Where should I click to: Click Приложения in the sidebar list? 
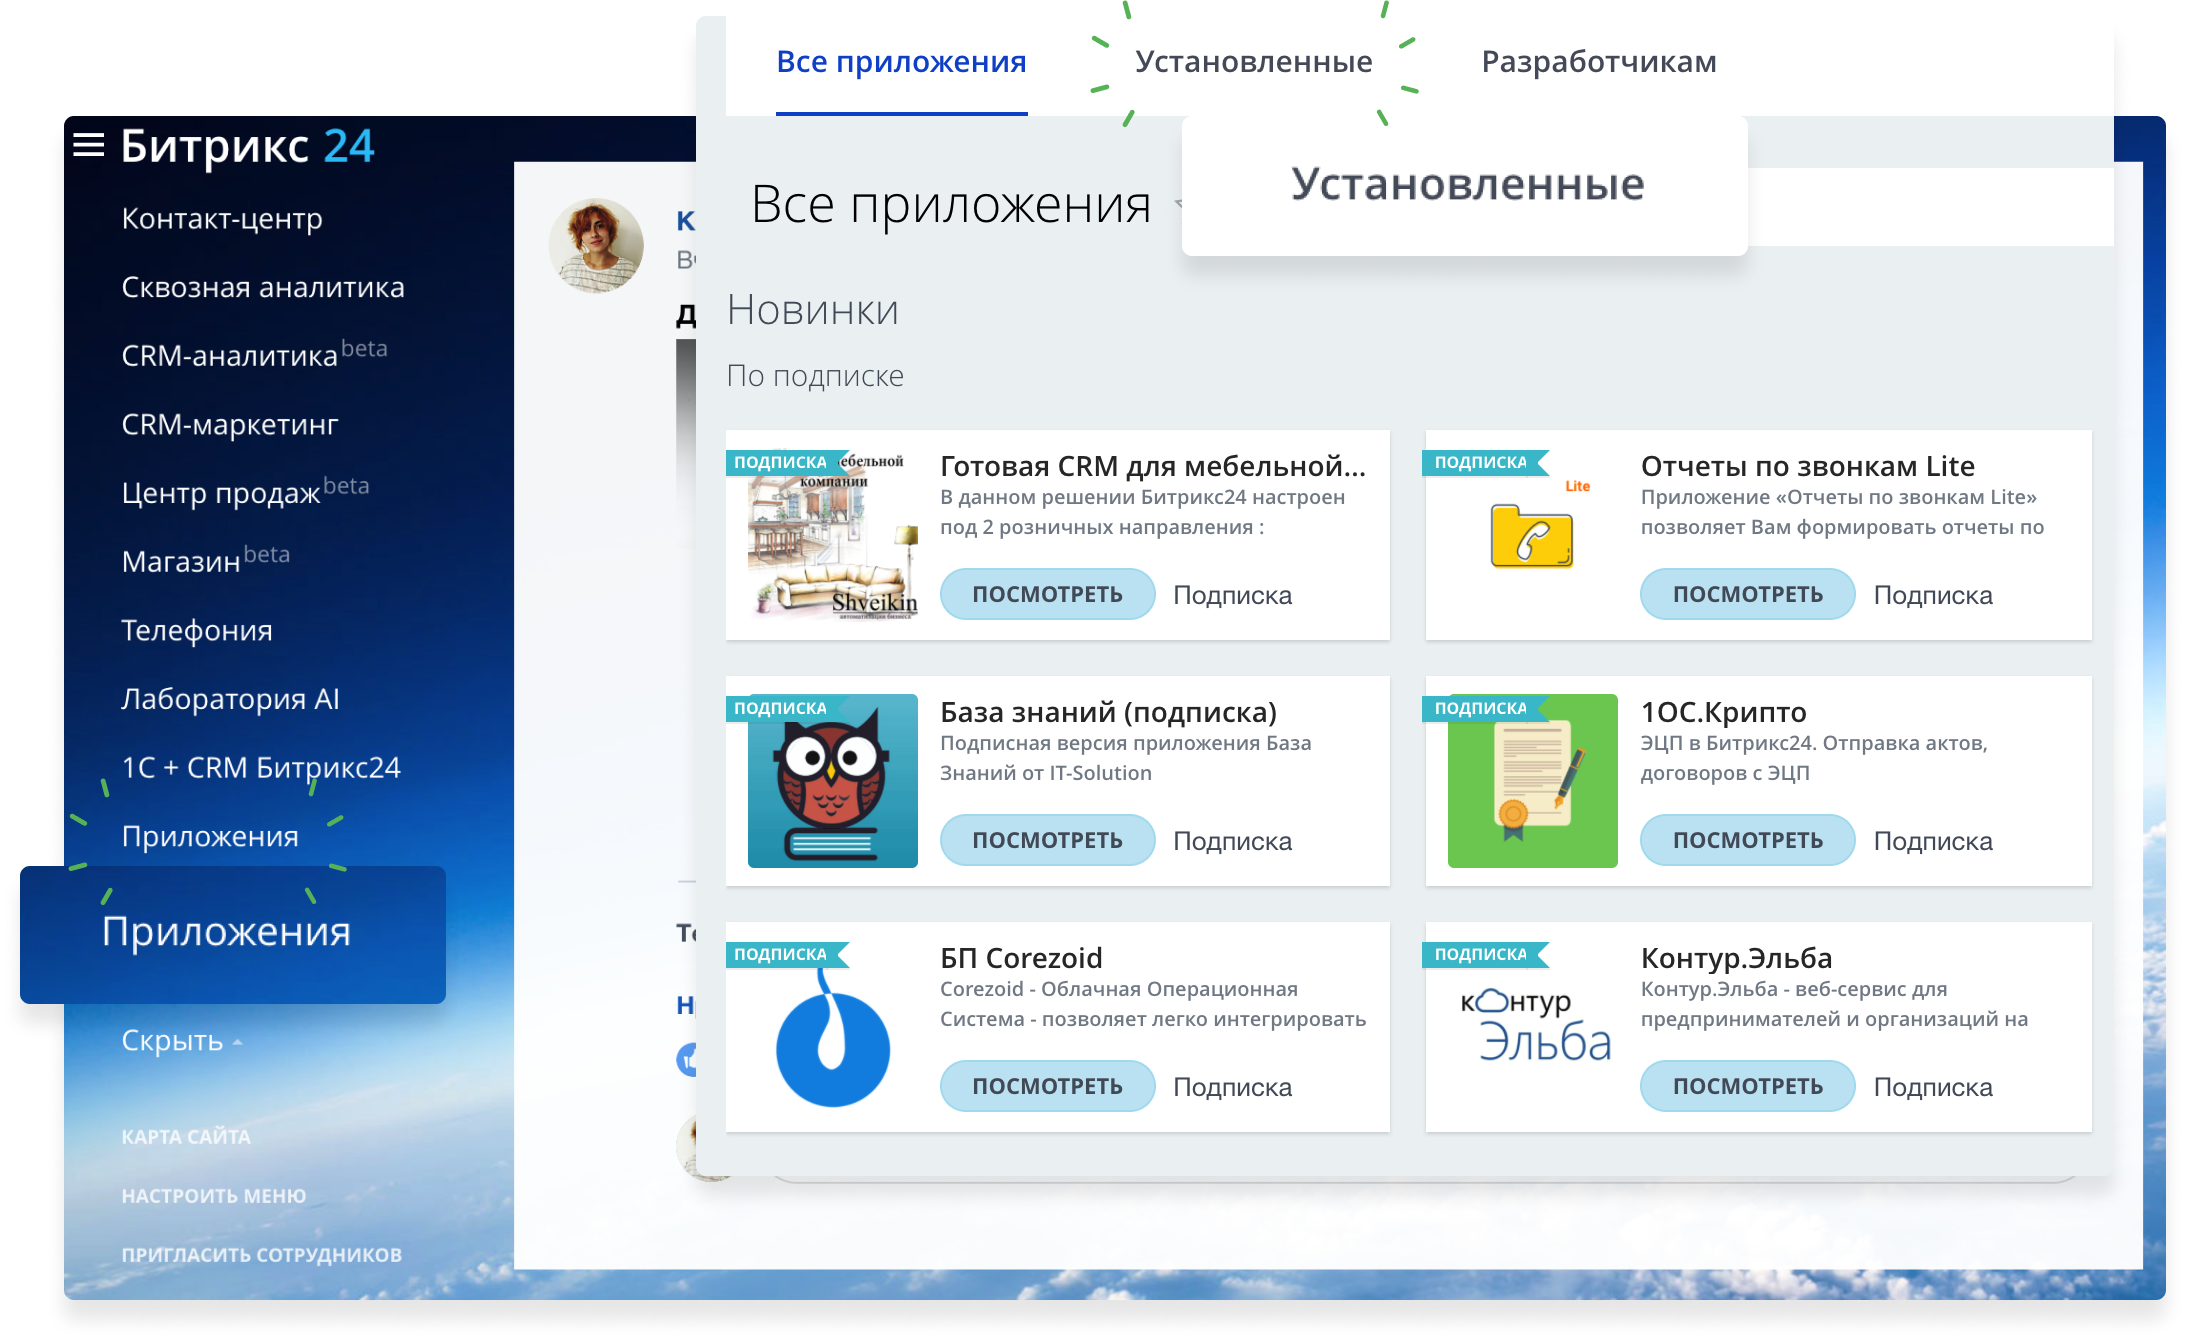[x=210, y=836]
